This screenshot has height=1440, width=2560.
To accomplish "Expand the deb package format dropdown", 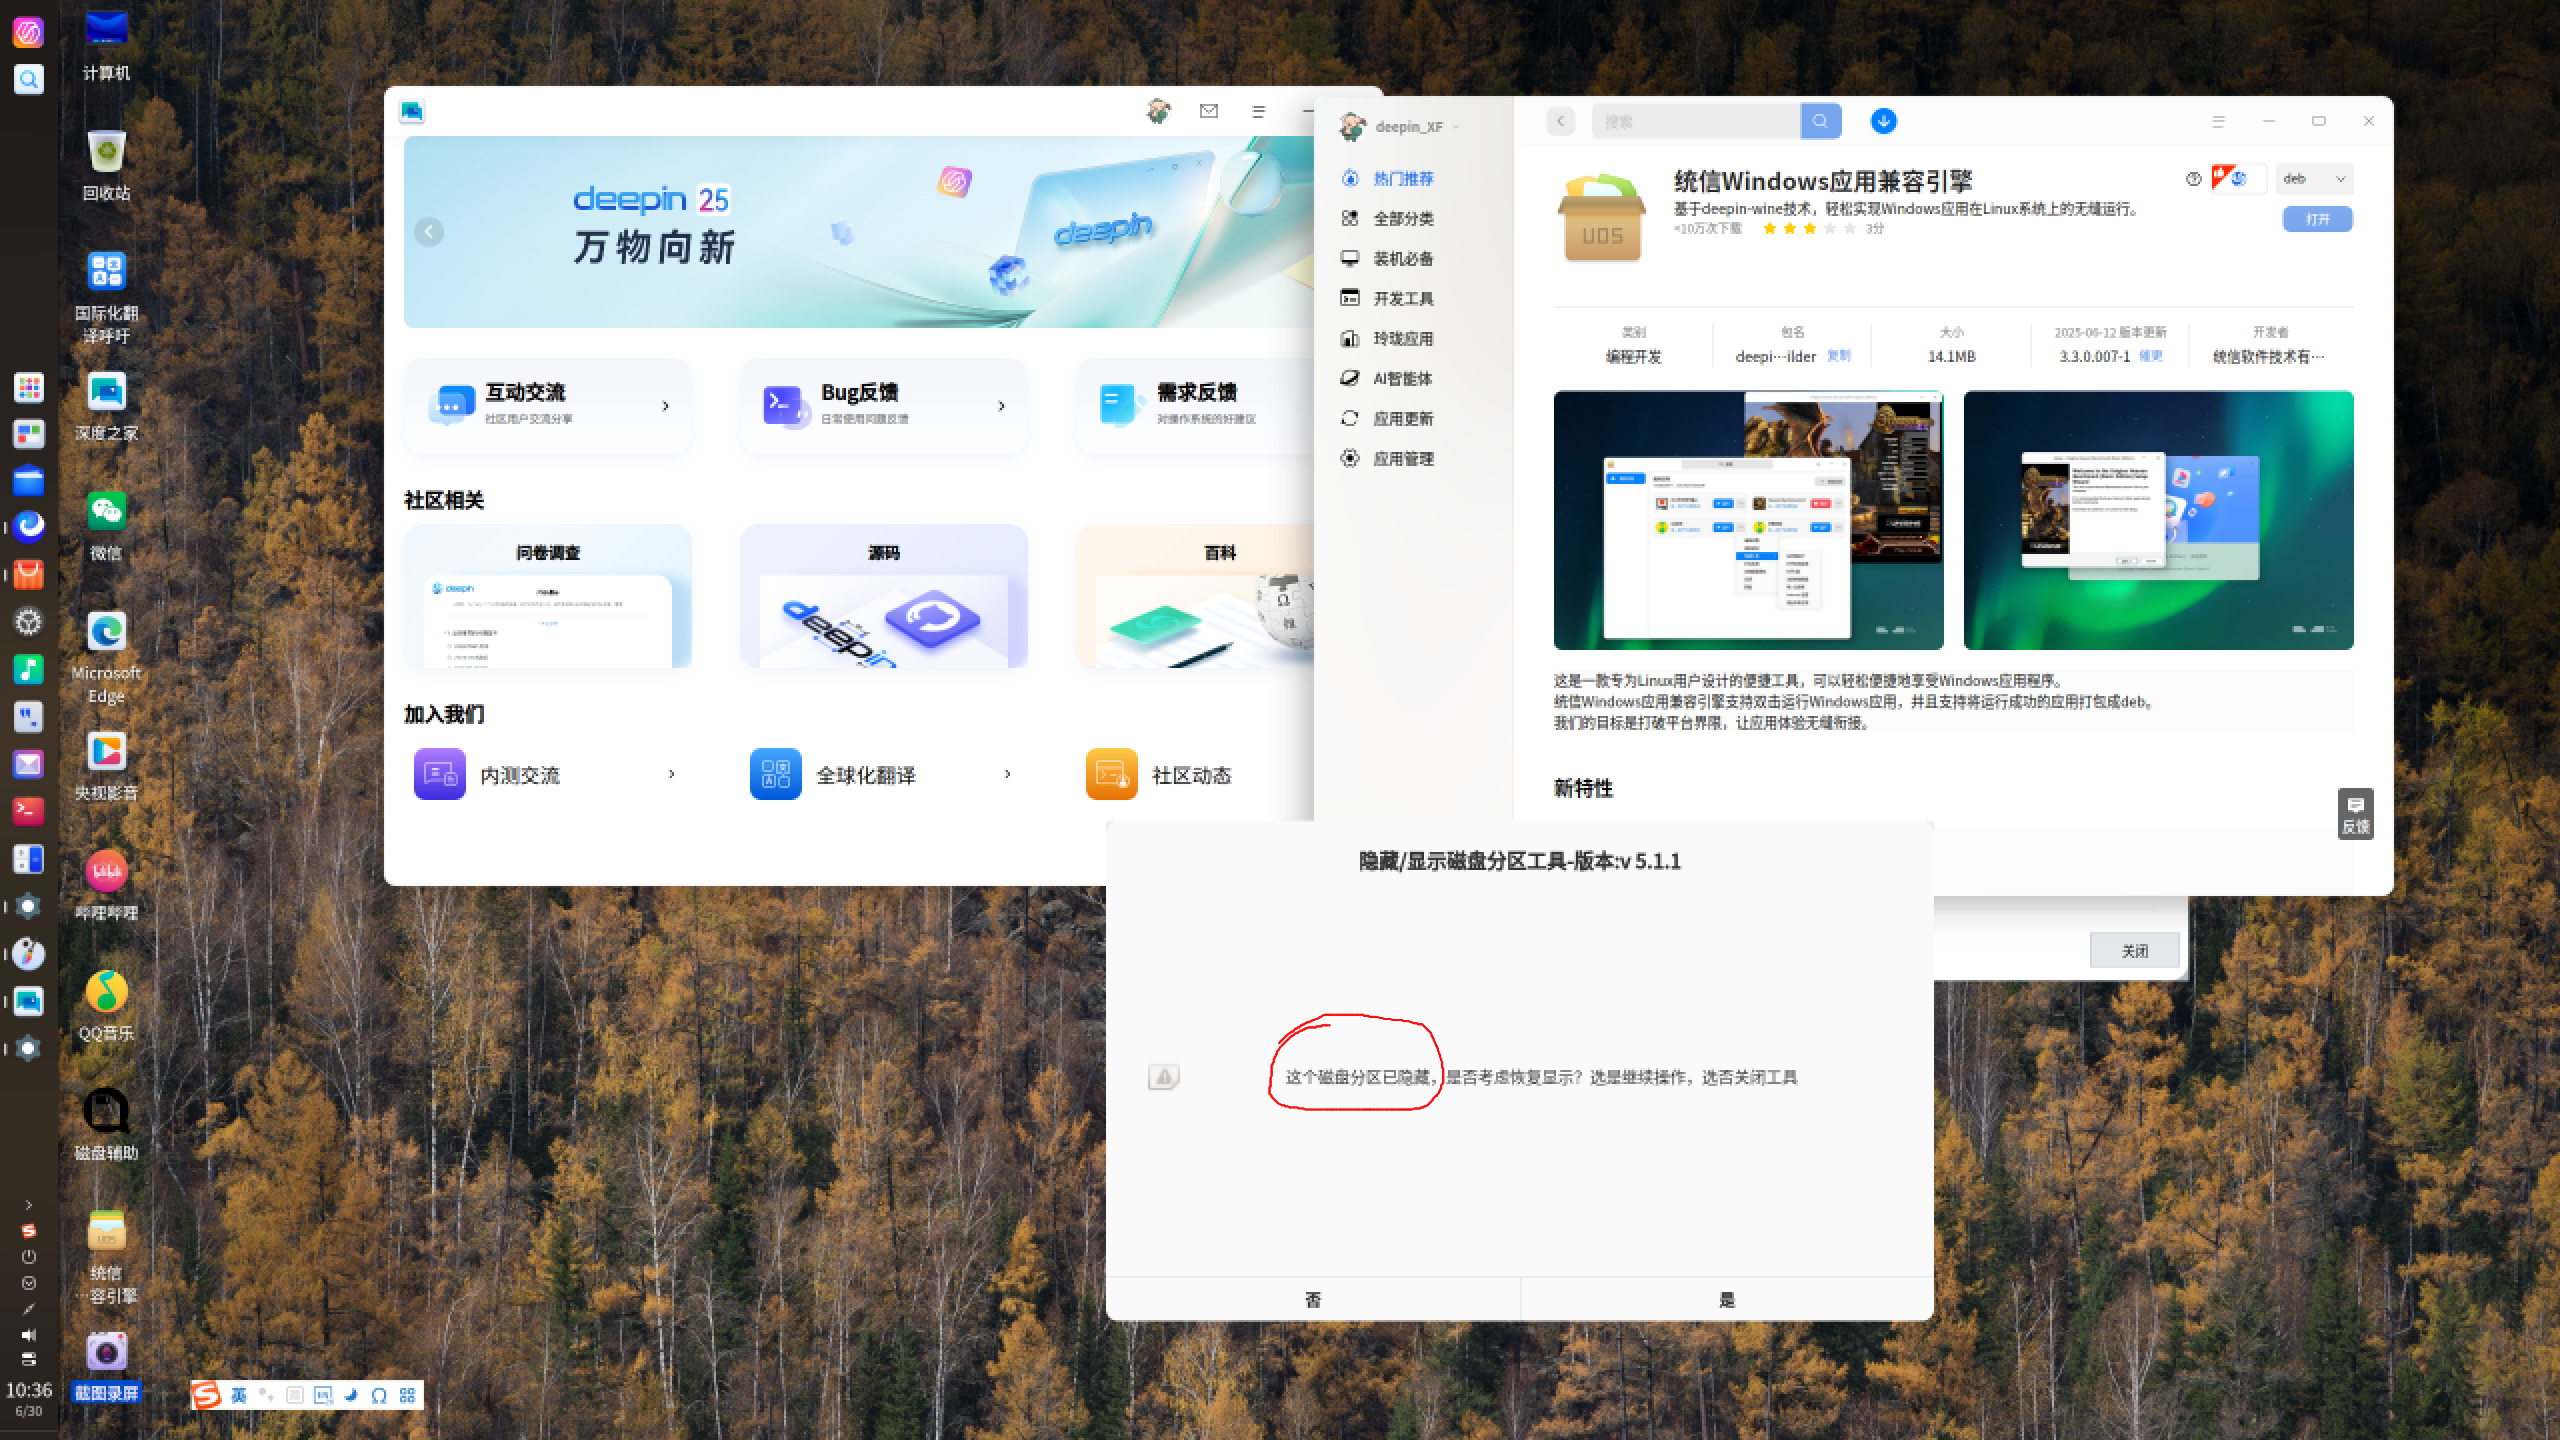I will (x=2314, y=179).
